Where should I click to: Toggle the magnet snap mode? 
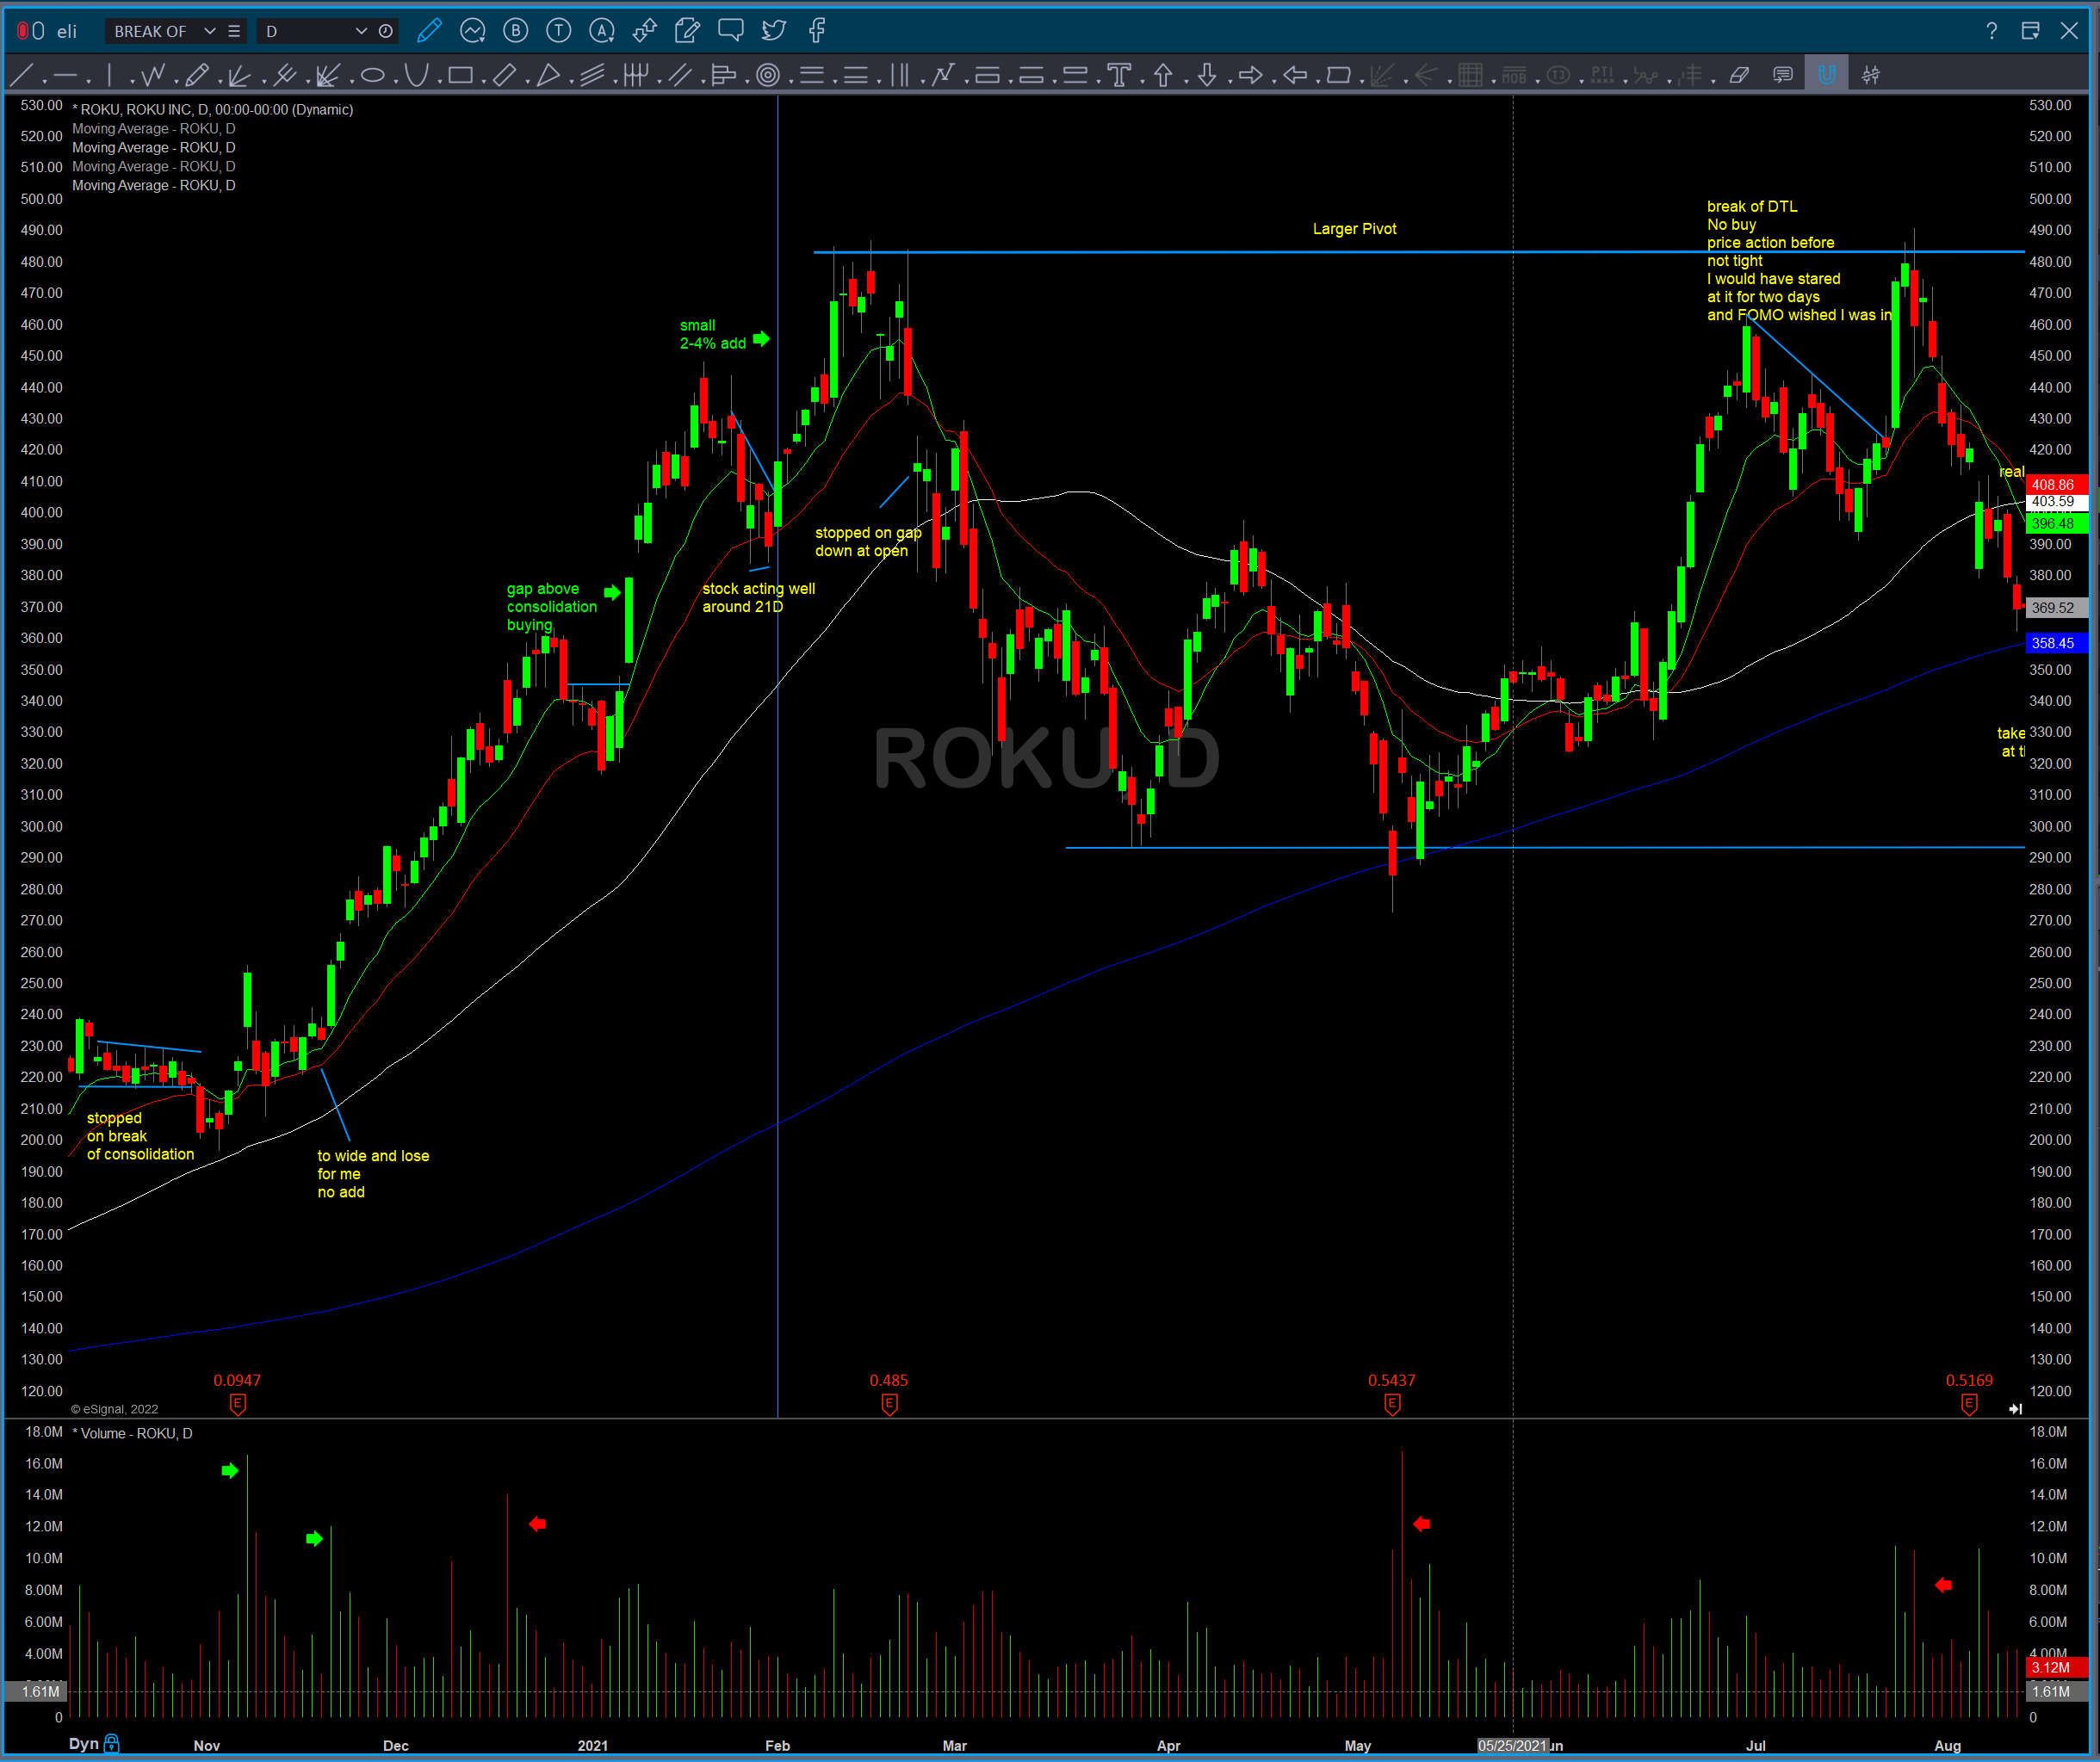click(x=1827, y=75)
